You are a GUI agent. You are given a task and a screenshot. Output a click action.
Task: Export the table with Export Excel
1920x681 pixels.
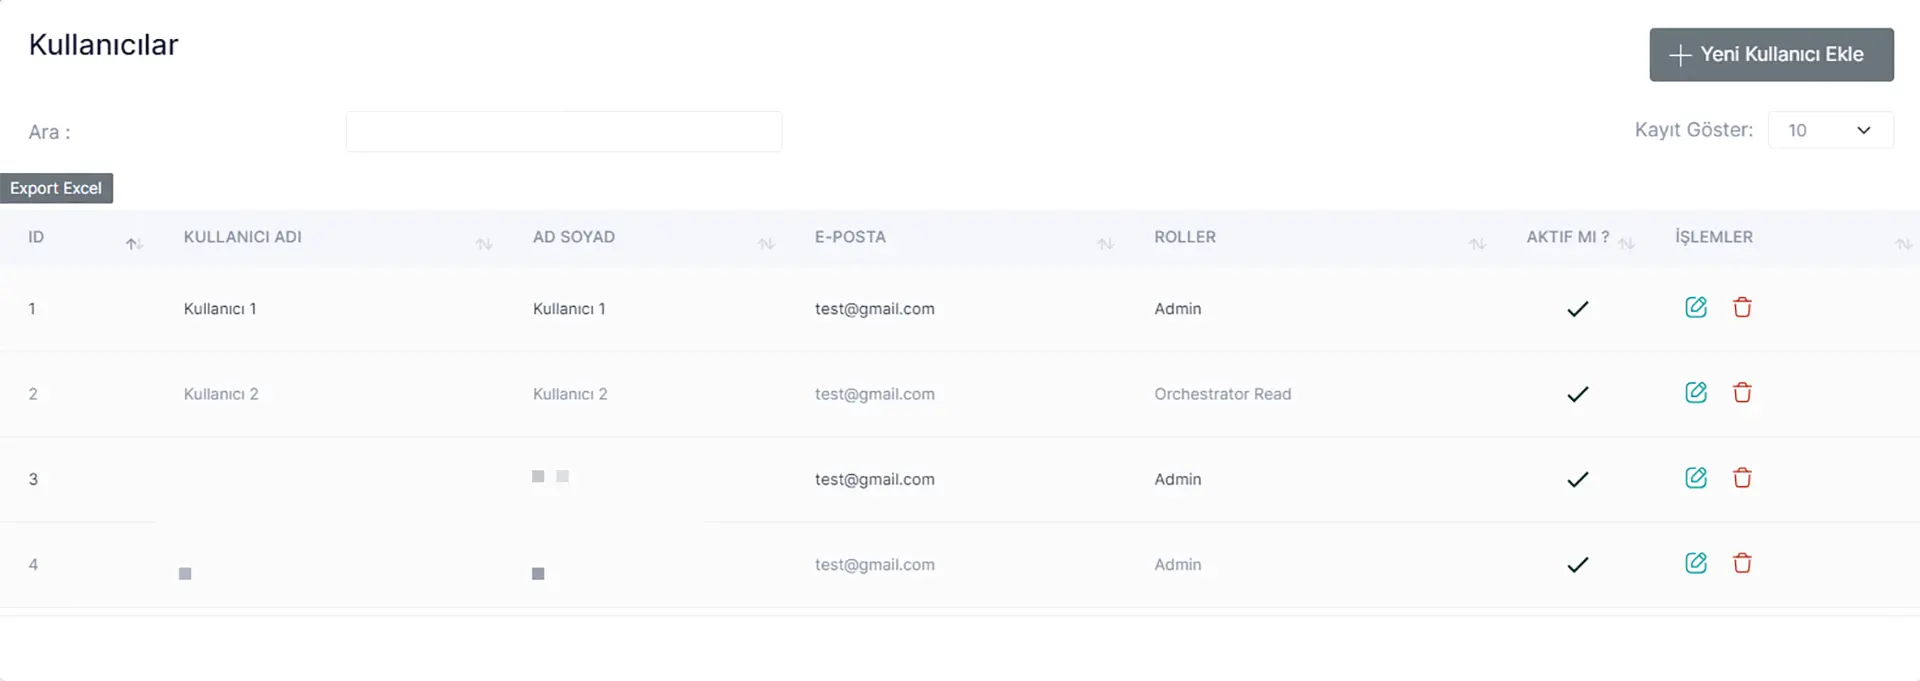(56, 188)
